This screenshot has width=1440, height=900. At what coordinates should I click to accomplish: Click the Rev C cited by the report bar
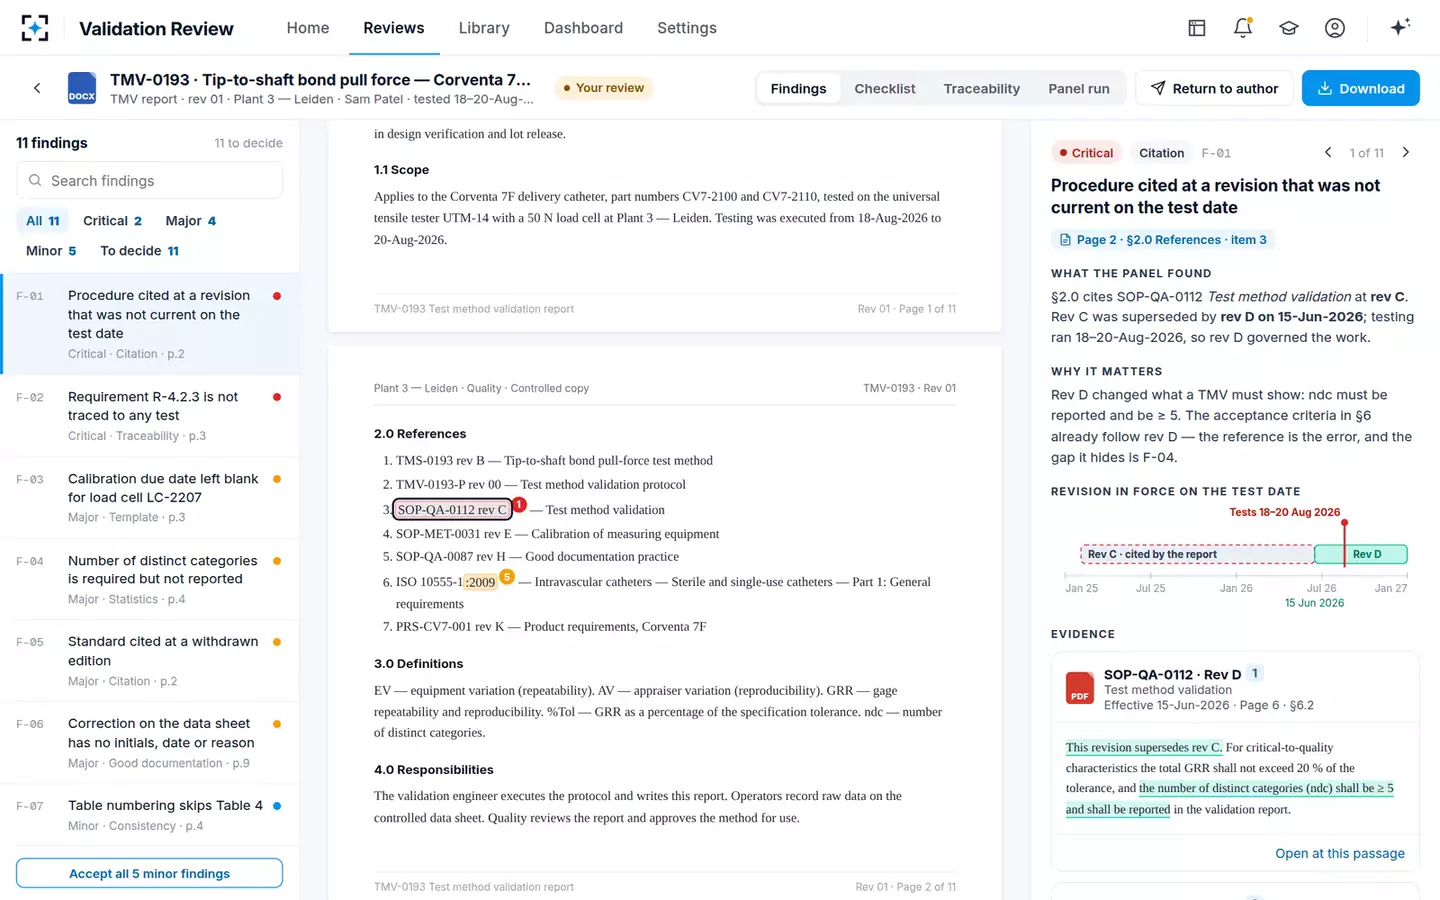[1197, 554]
